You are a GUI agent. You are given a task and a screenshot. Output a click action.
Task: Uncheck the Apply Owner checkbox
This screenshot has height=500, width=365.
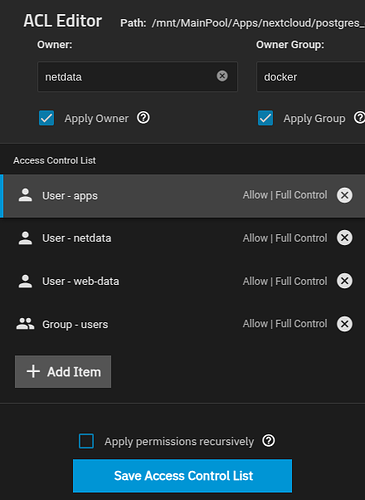click(x=46, y=118)
